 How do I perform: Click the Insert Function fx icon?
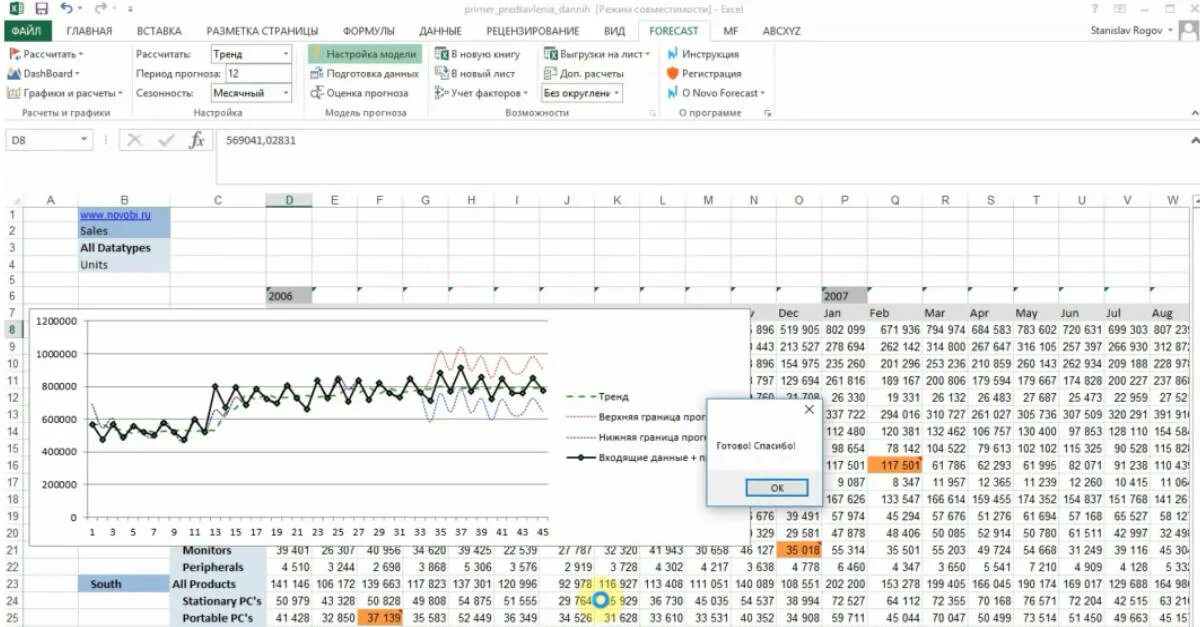point(197,141)
